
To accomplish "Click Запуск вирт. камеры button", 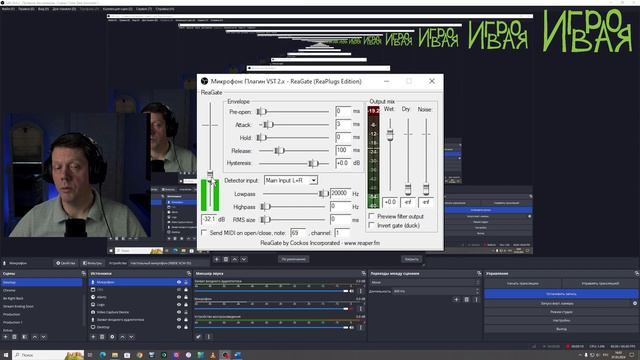I will point(558,303).
